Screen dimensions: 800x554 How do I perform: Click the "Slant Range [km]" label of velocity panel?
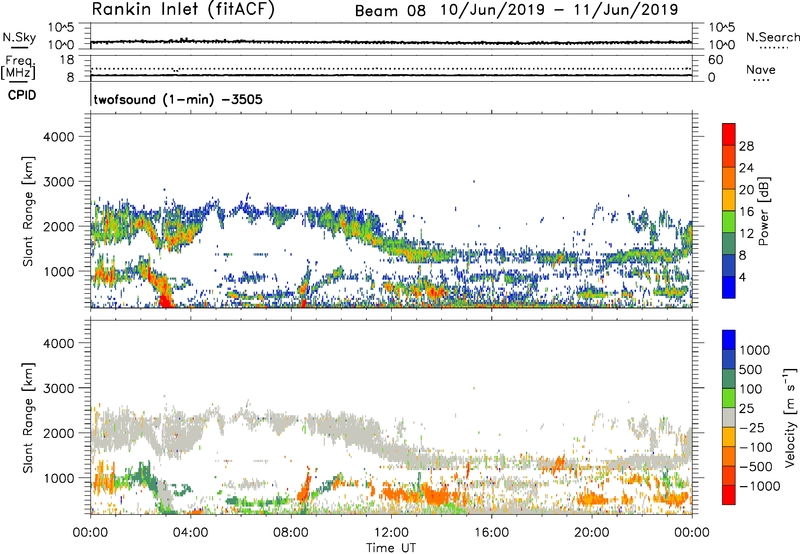(x=28, y=418)
